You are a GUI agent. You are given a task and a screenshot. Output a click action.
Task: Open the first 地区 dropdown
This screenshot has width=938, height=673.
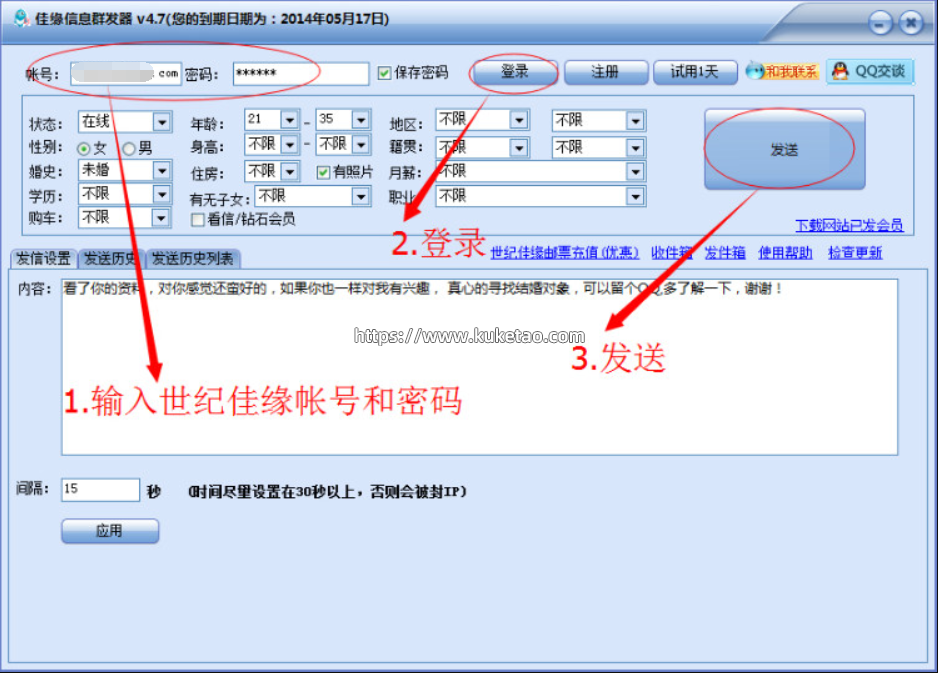point(482,120)
